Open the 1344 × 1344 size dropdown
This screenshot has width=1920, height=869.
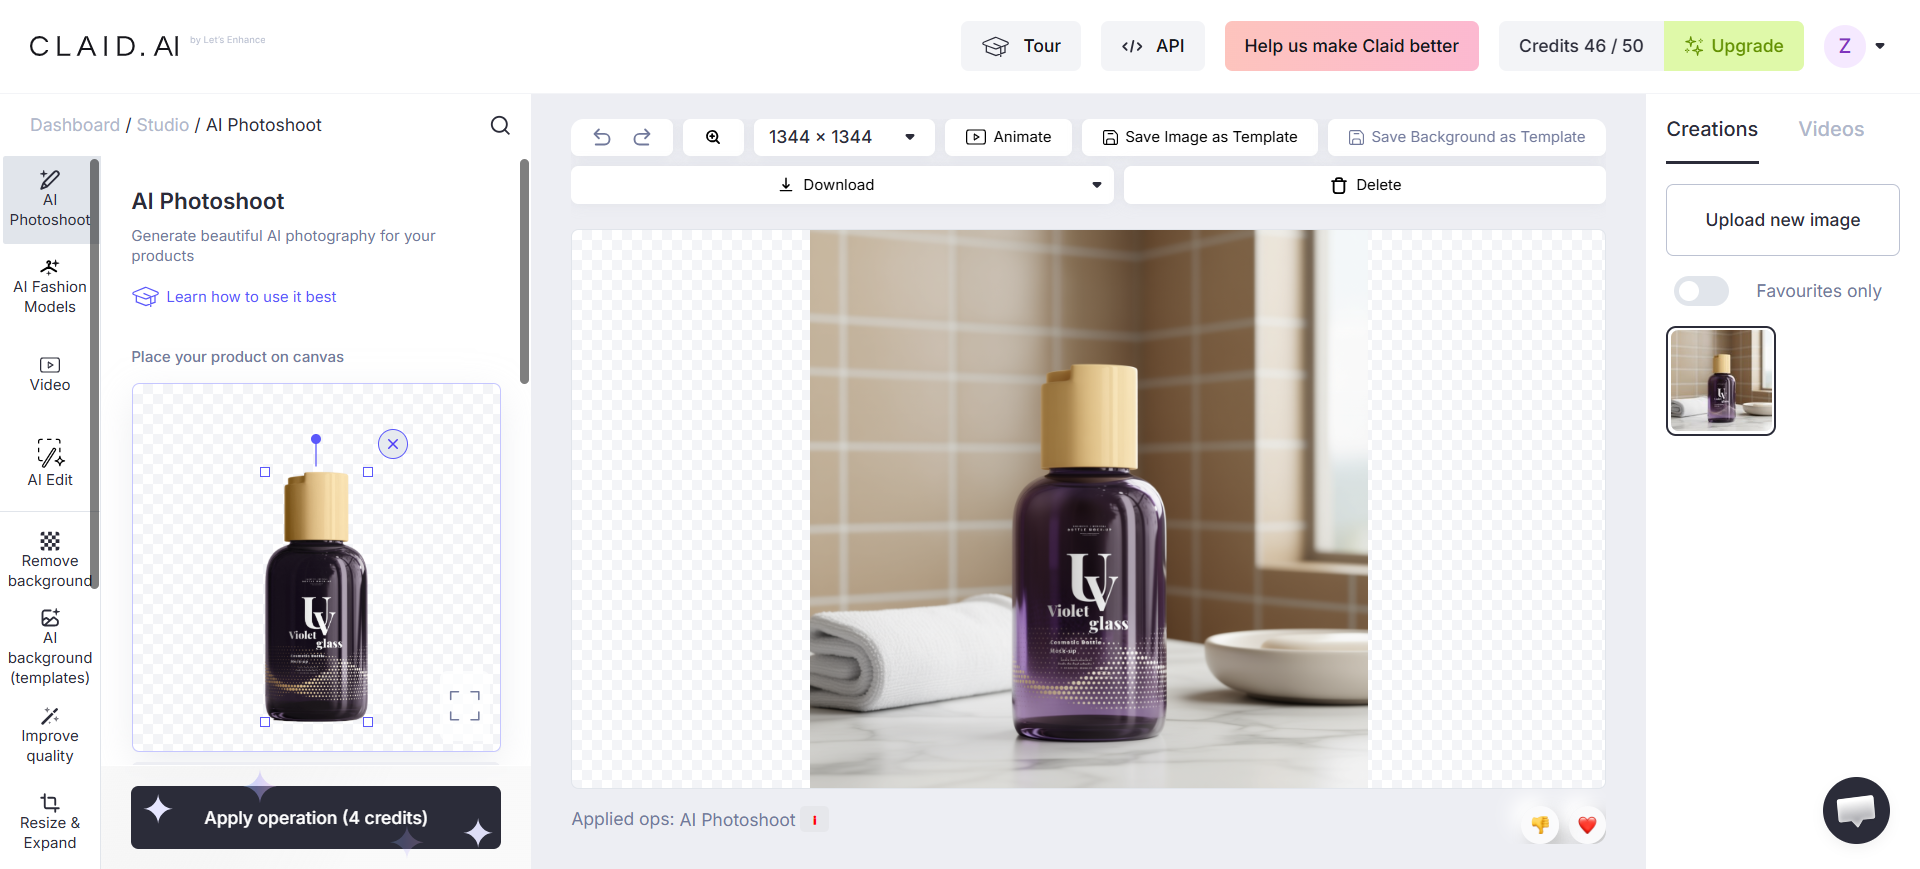843,137
